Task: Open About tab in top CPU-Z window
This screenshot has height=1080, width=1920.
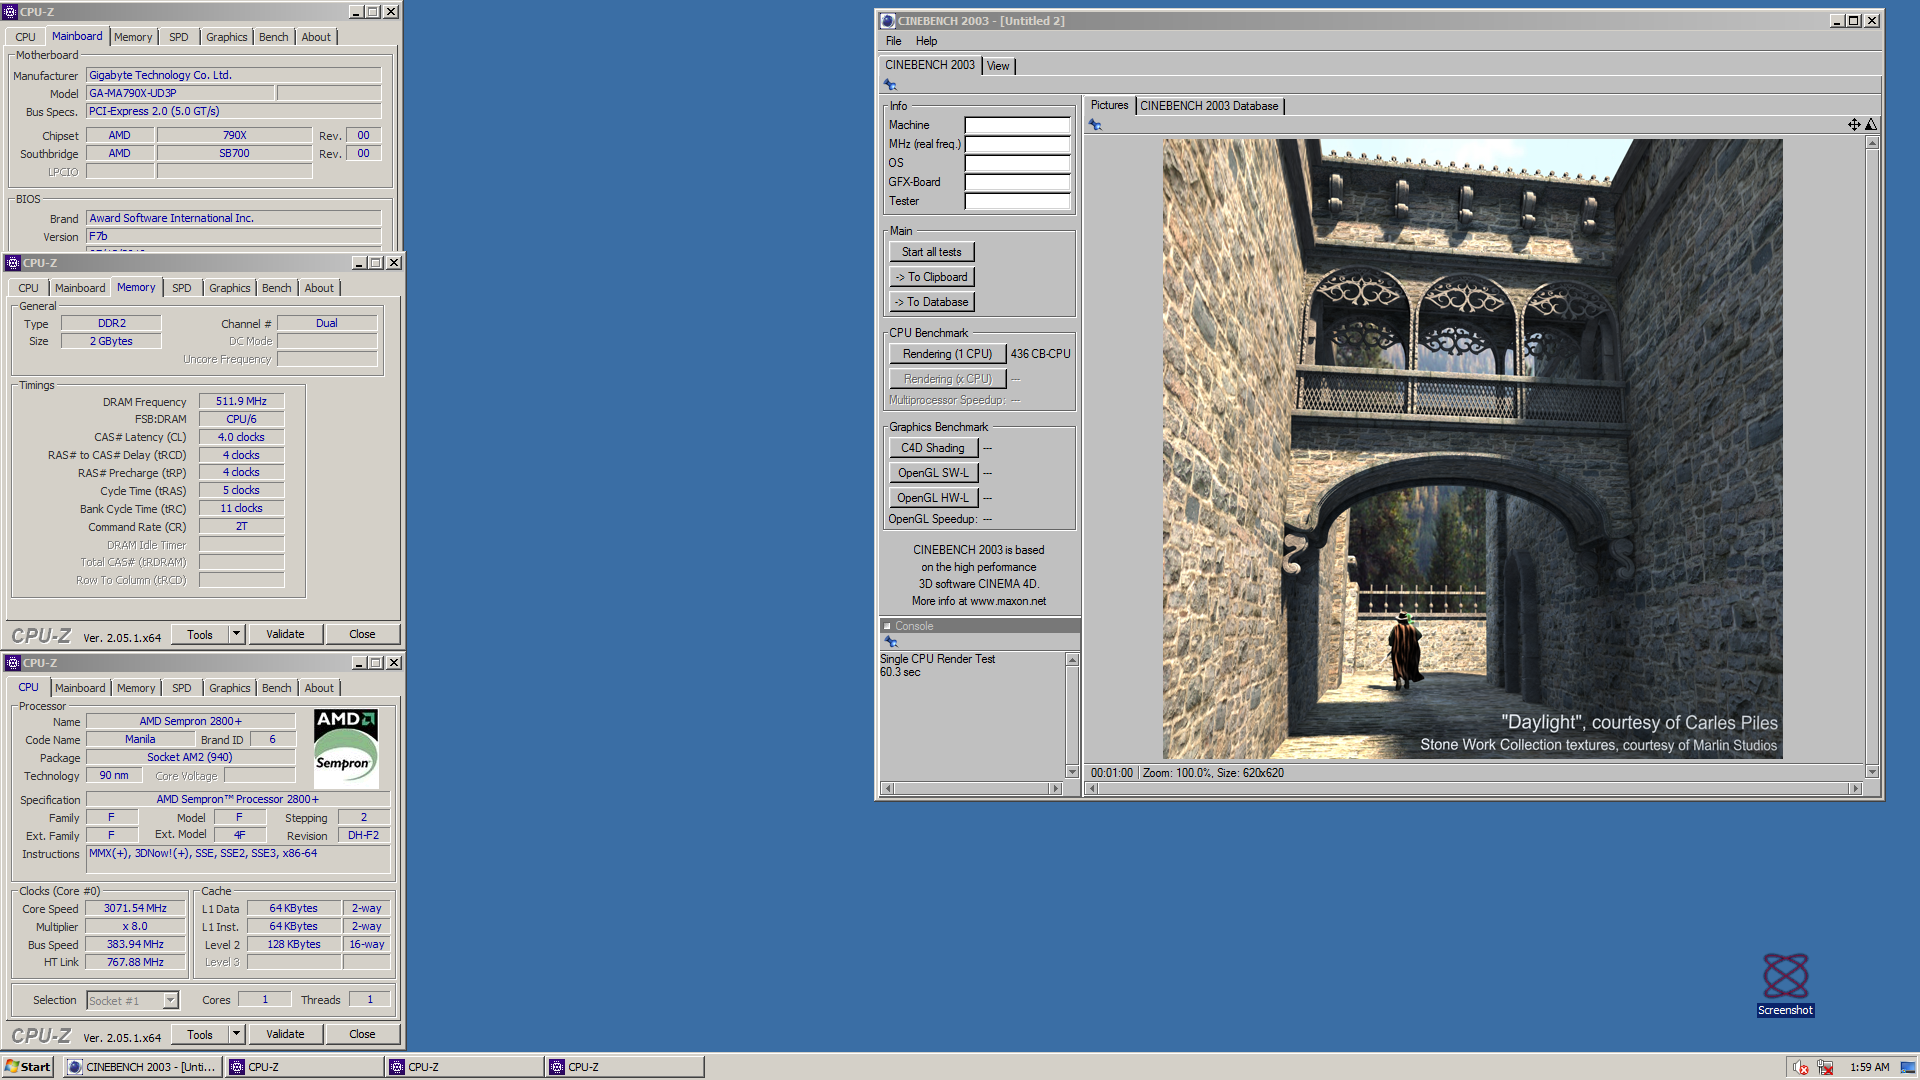Action: [316, 37]
